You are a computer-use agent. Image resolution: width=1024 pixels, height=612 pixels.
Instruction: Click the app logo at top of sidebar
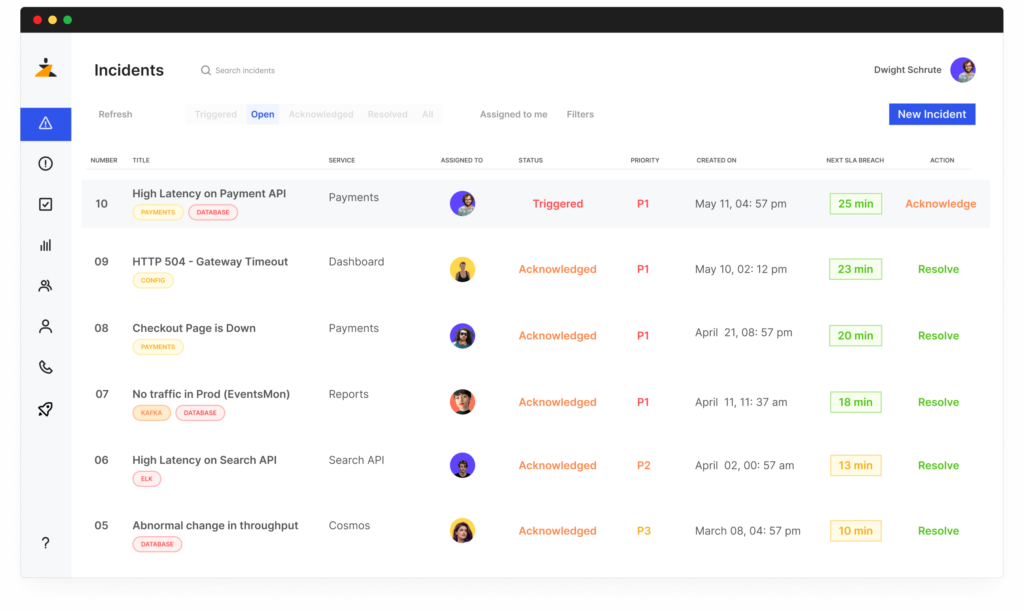[46, 67]
